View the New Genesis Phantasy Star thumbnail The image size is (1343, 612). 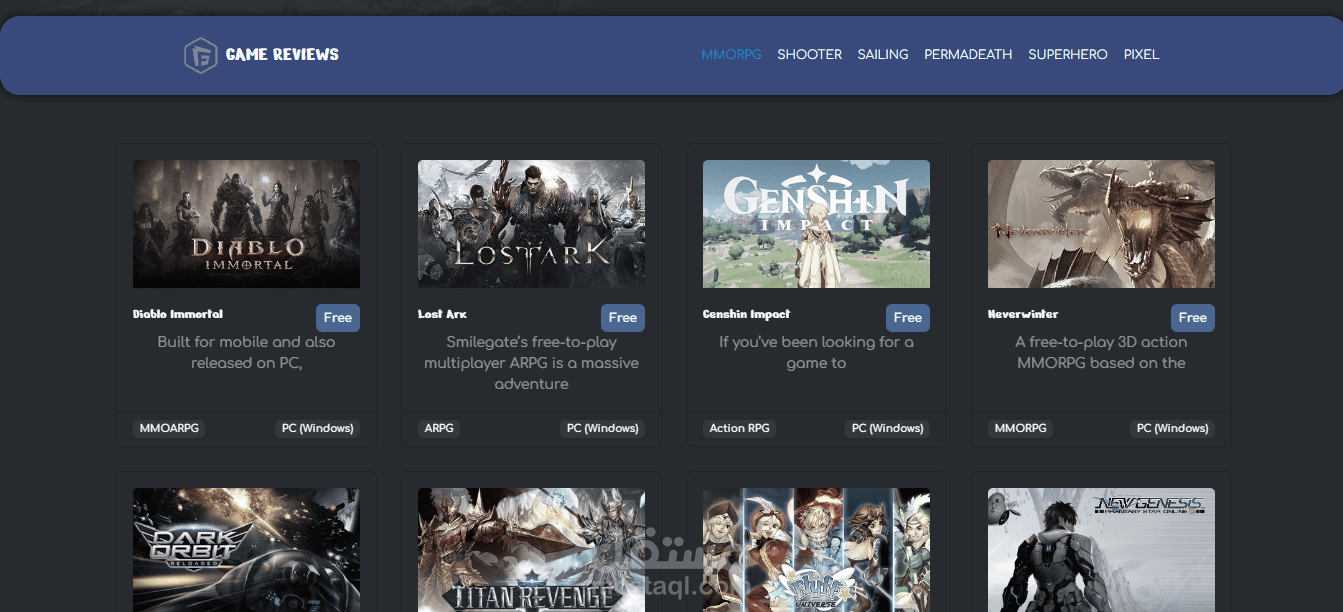pos(1101,550)
